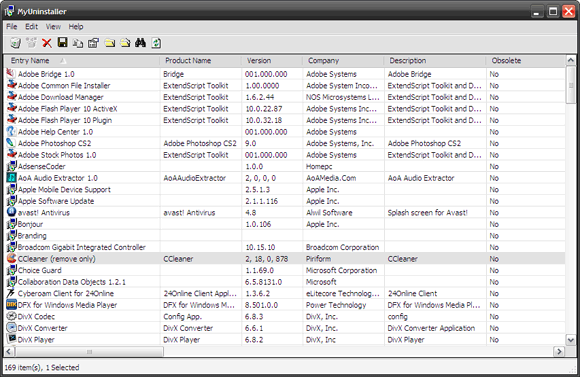This screenshot has width=580, height=377.
Task: Click the horizontal scrollbar thumb
Action: coord(89,351)
